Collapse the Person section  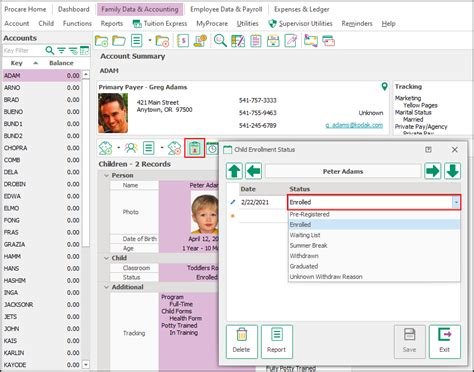point(106,175)
